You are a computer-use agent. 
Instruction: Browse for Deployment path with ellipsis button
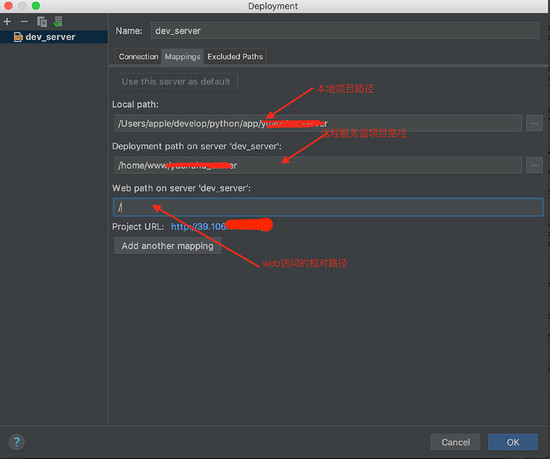point(534,165)
